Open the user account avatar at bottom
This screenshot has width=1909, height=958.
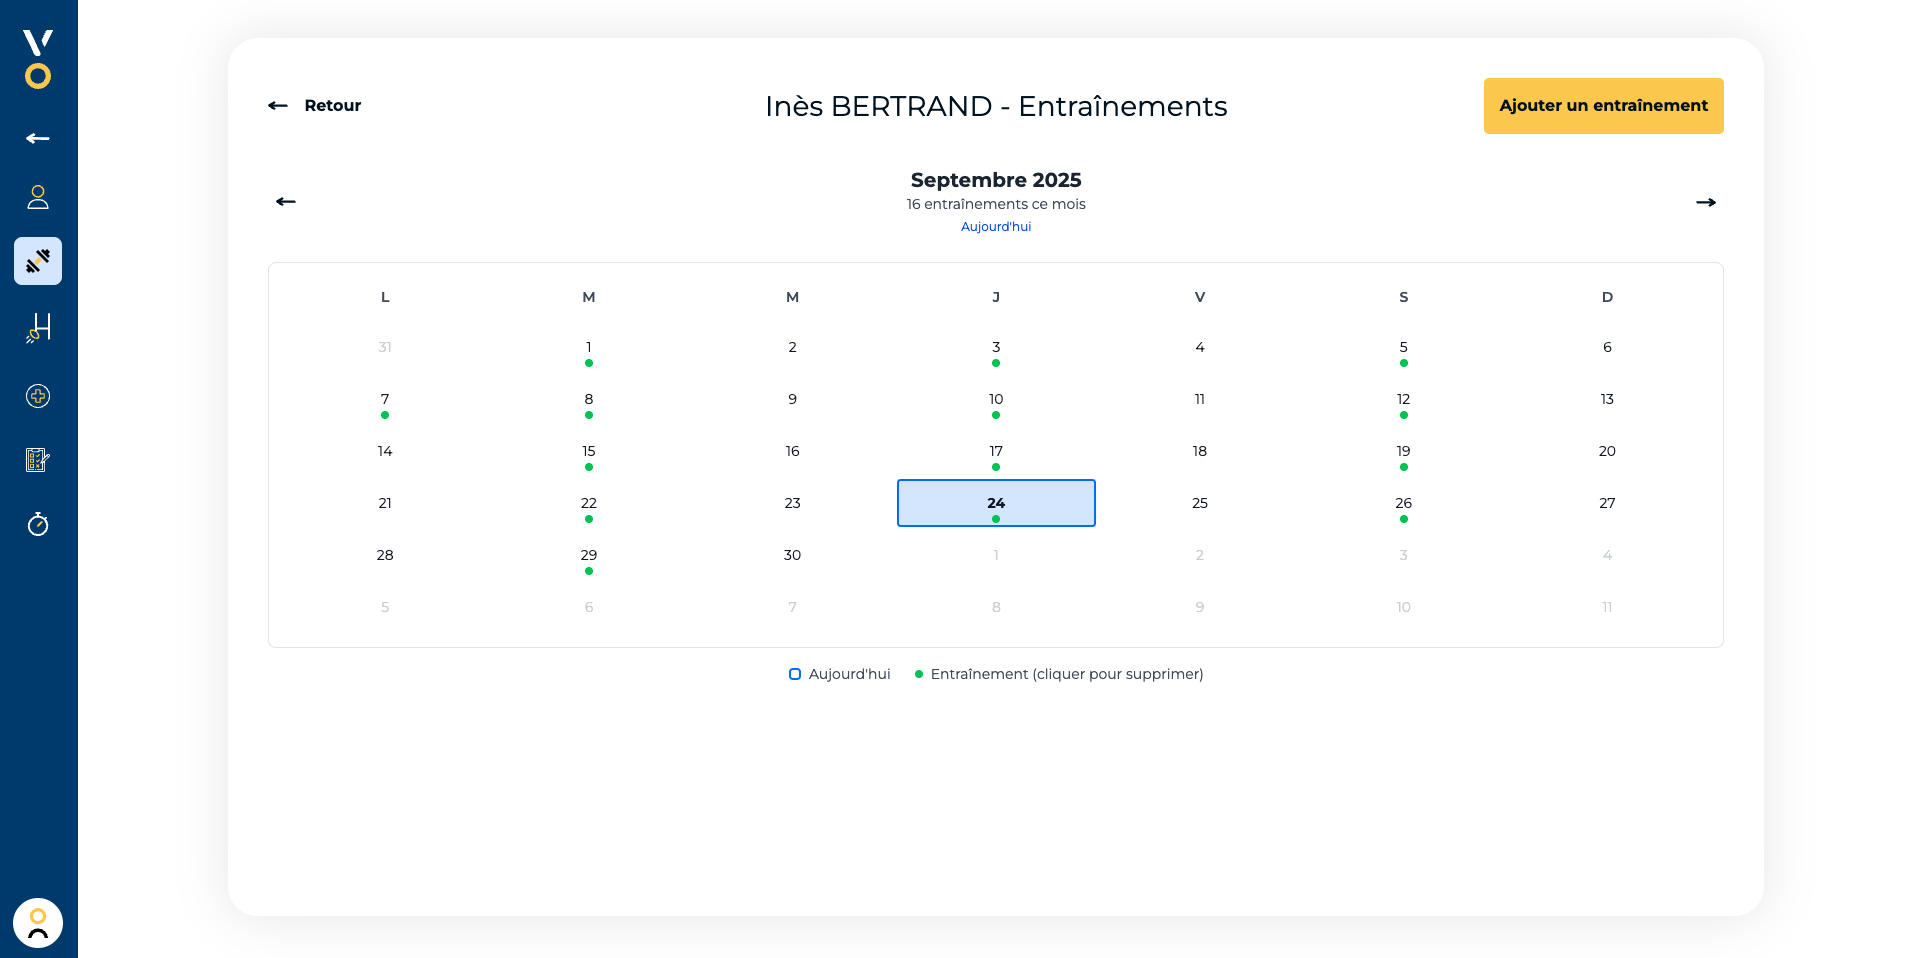tap(38, 923)
